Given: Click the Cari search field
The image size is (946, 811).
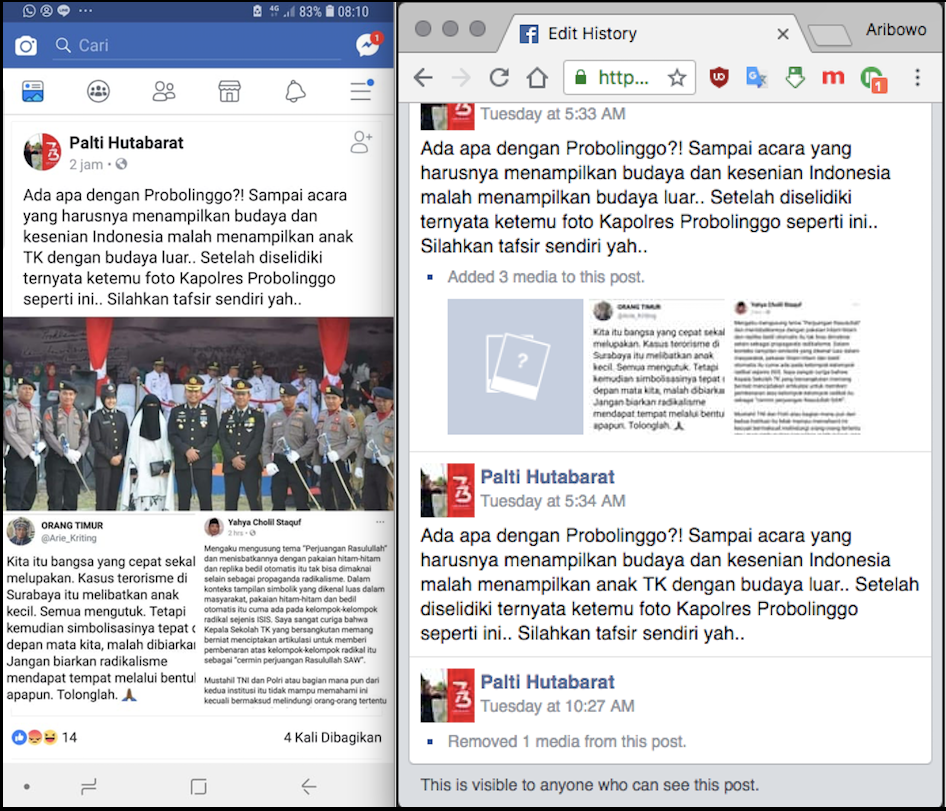Looking at the screenshot, I should coord(200,46).
